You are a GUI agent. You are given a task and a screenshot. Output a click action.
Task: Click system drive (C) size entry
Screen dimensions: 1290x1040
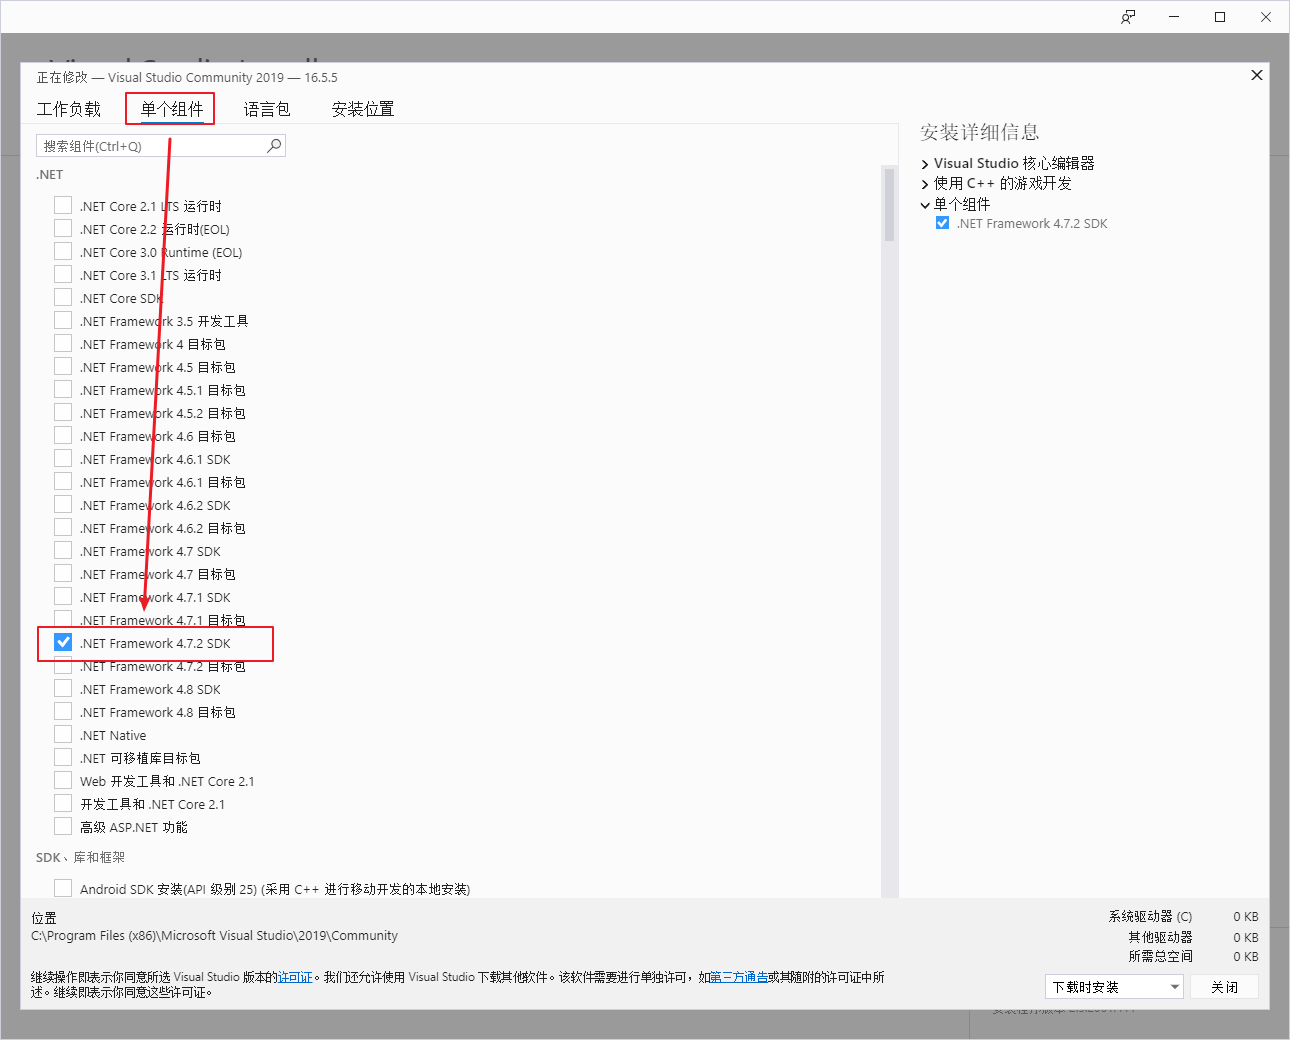coord(1183,916)
